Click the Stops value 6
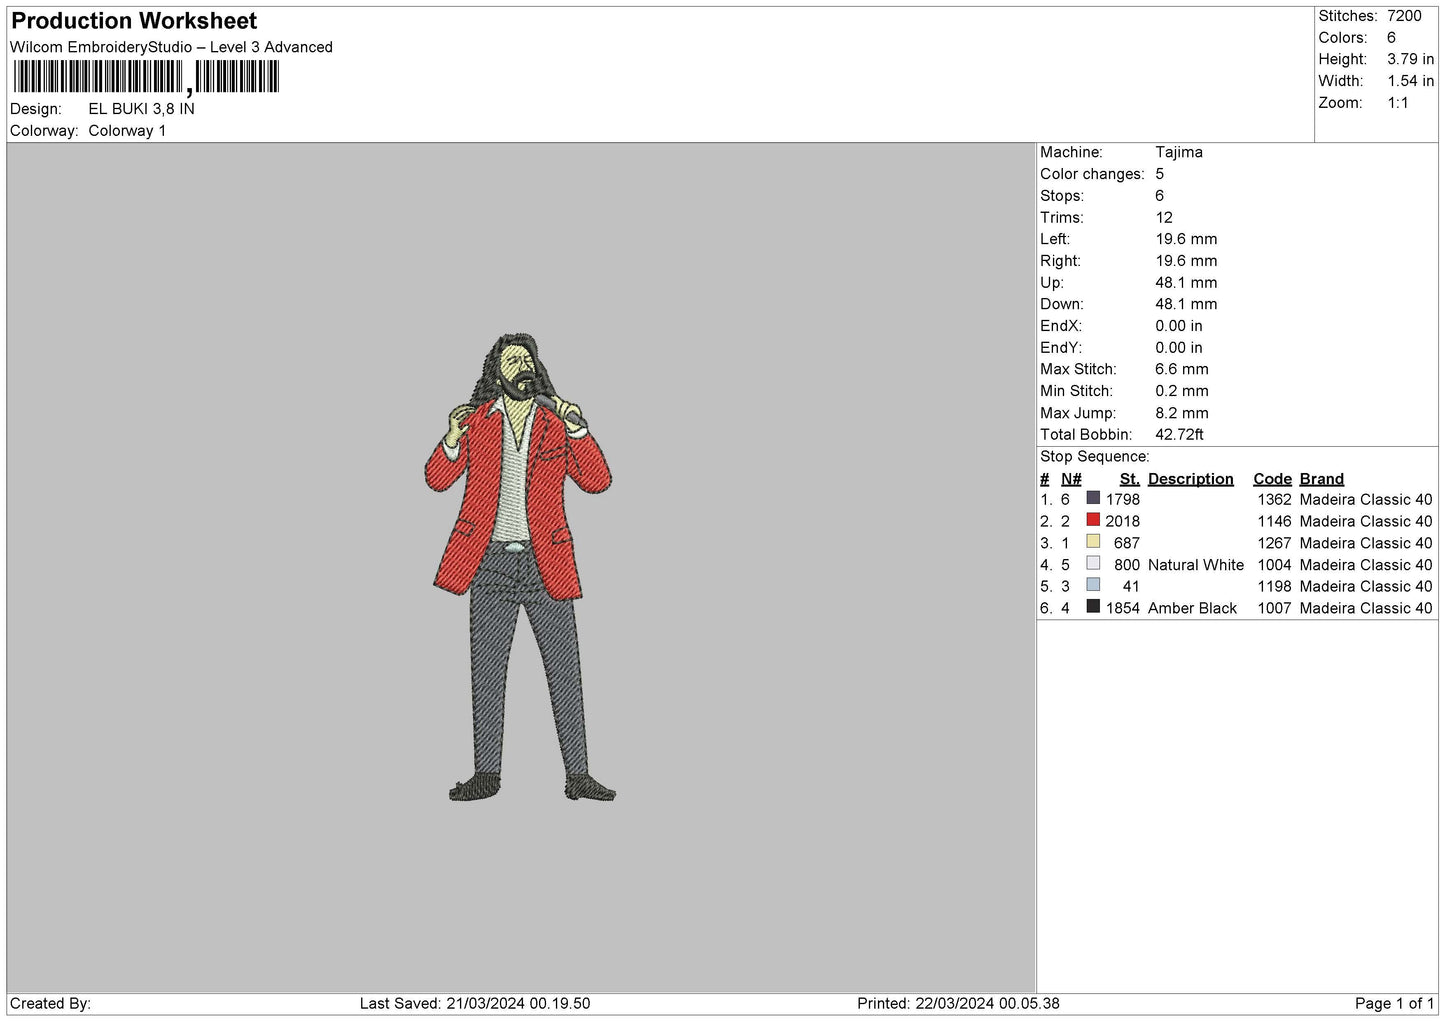The image size is (1445, 1021). [x=1159, y=196]
